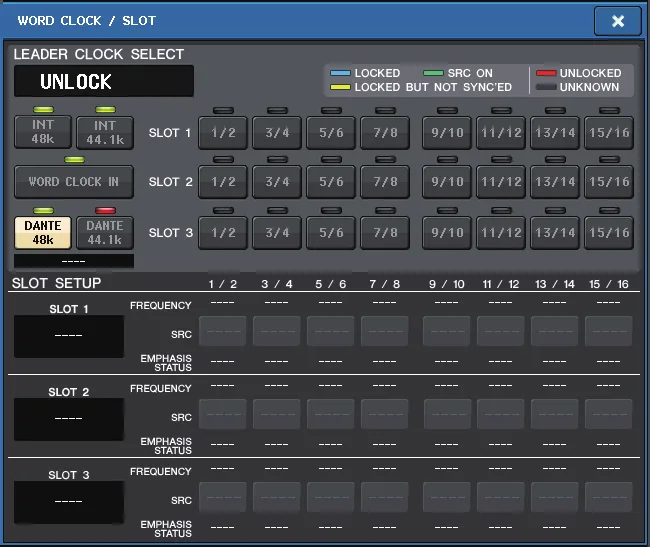Click the status indicator above SLOT 3 15/16
650x547 pixels.
click(x=609, y=211)
